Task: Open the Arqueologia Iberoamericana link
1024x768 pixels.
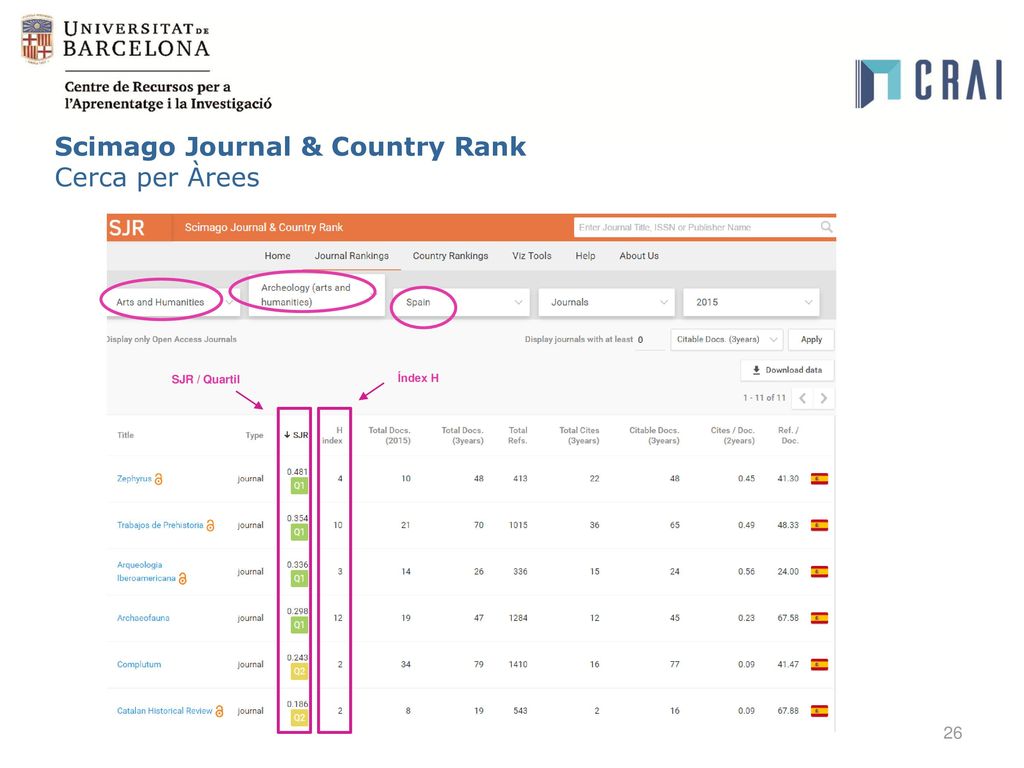Action: [146, 571]
